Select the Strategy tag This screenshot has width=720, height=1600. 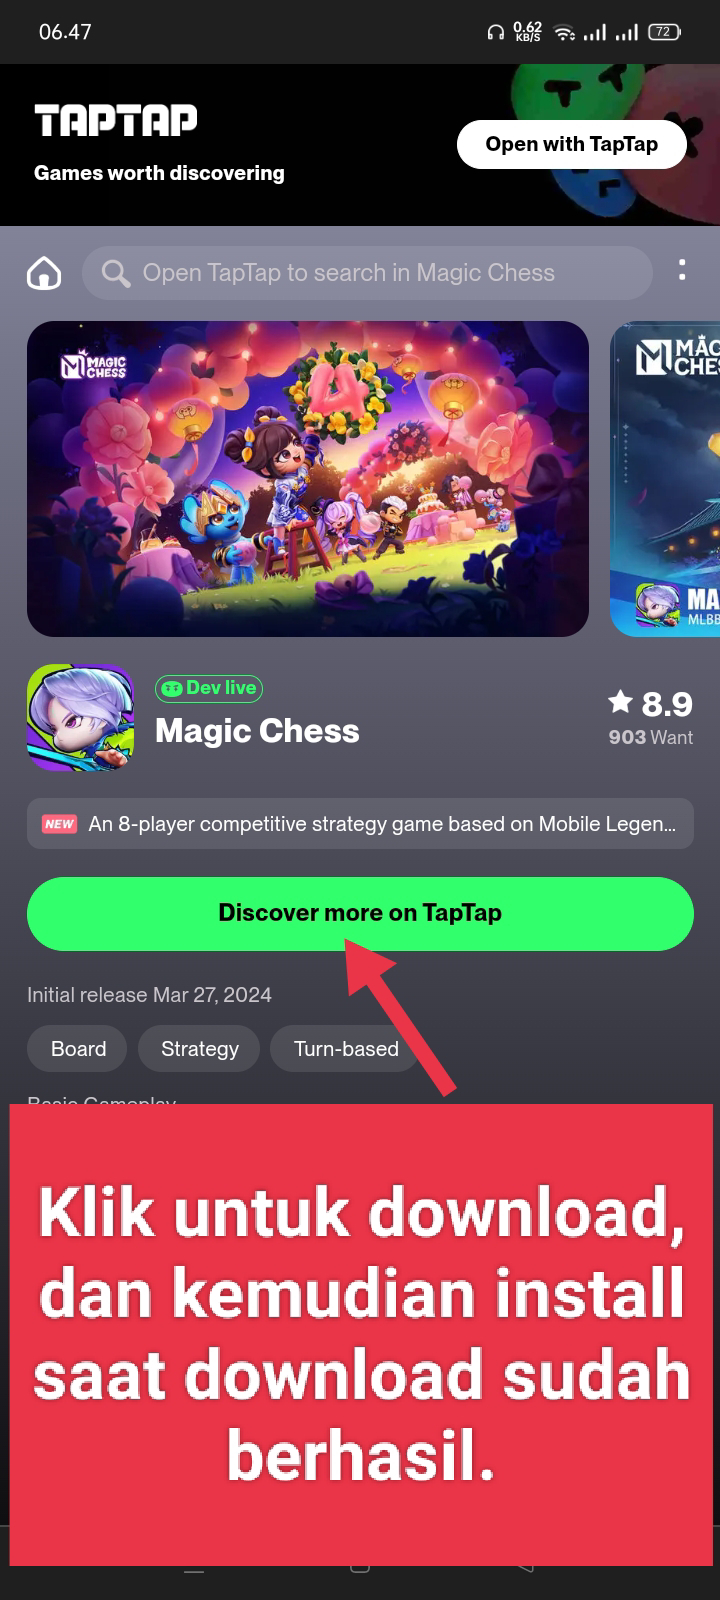pyautogui.click(x=200, y=1049)
